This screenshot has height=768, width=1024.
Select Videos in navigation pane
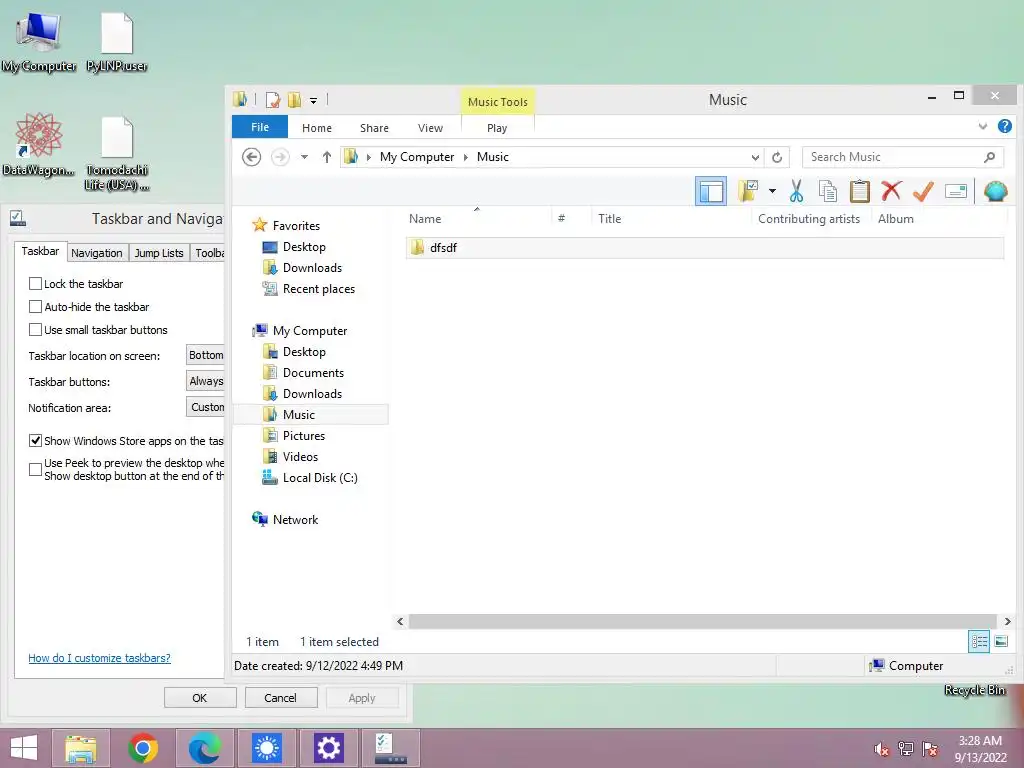[x=300, y=456]
